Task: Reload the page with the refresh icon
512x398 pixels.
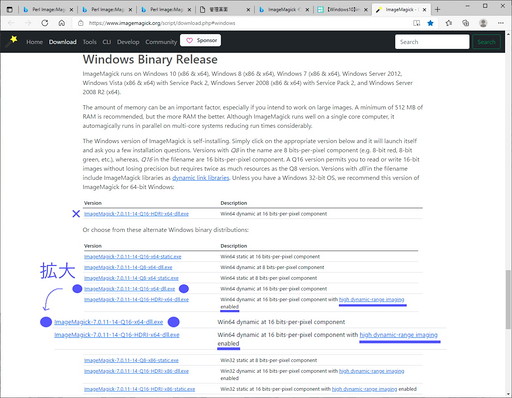Action: coord(45,23)
